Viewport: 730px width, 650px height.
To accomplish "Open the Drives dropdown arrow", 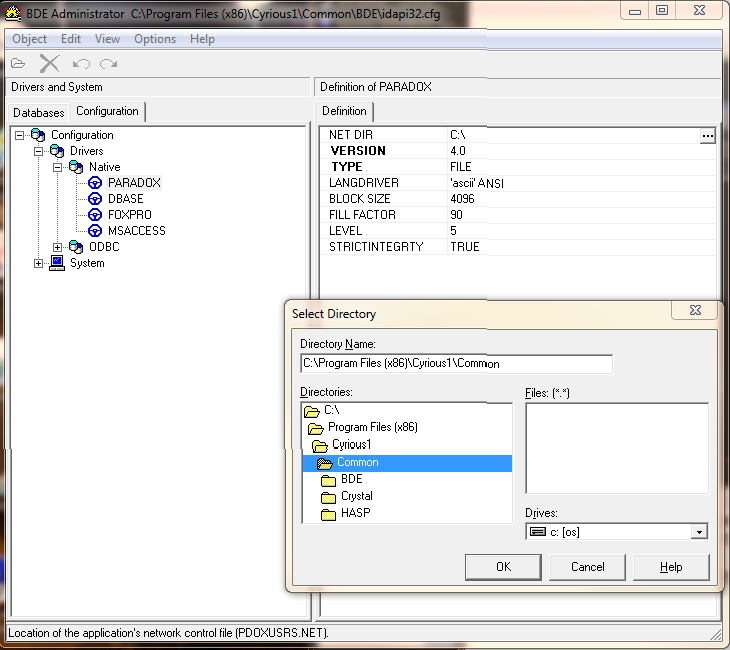I will [699, 532].
